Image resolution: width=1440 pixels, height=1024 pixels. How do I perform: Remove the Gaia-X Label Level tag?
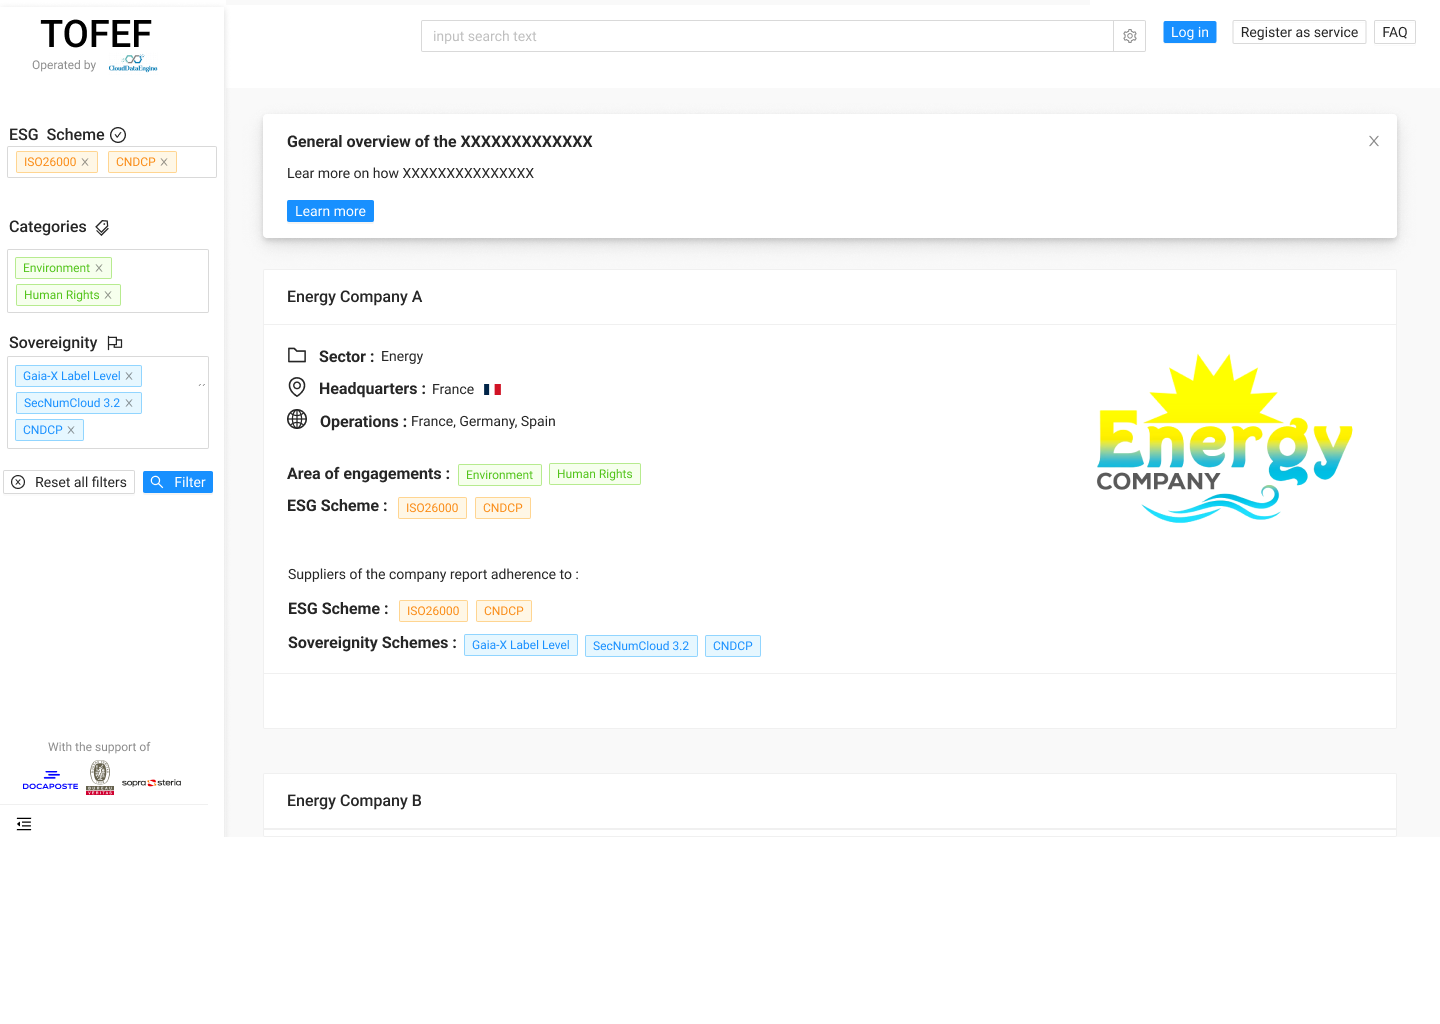129,376
